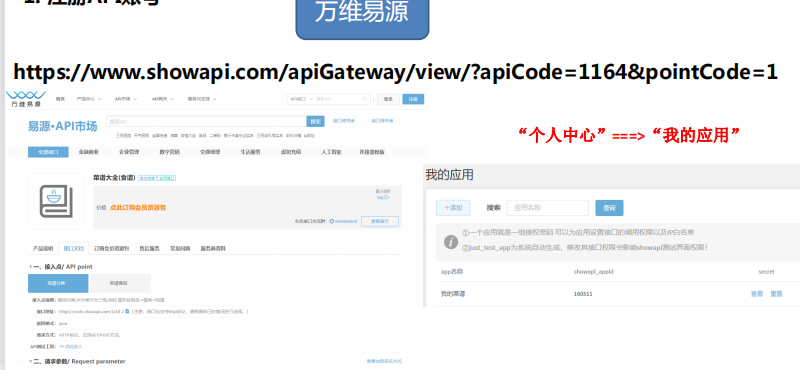Select the 金融商业 category tab
Viewport: 800px width, 370px height.
click(x=88, y=152)
